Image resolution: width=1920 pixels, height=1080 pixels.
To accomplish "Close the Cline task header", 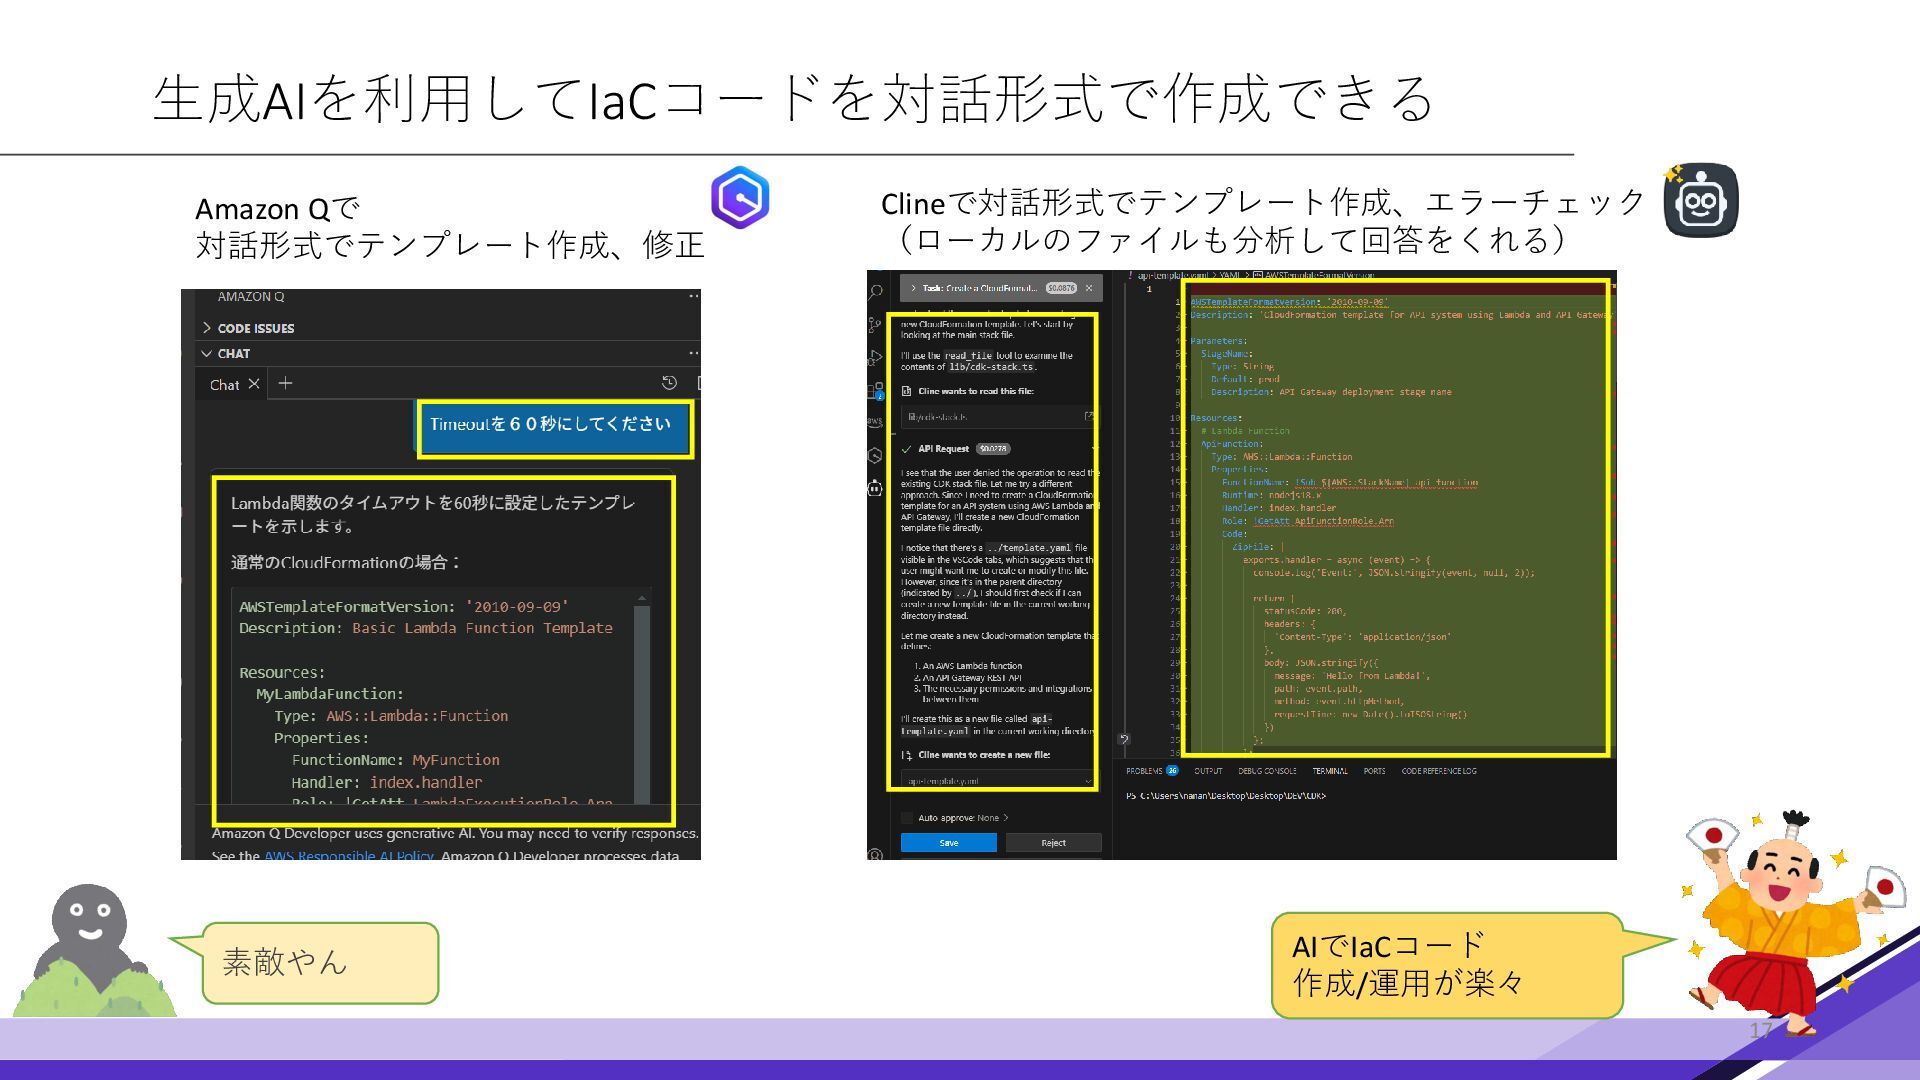I will [x=1089, y=288].
